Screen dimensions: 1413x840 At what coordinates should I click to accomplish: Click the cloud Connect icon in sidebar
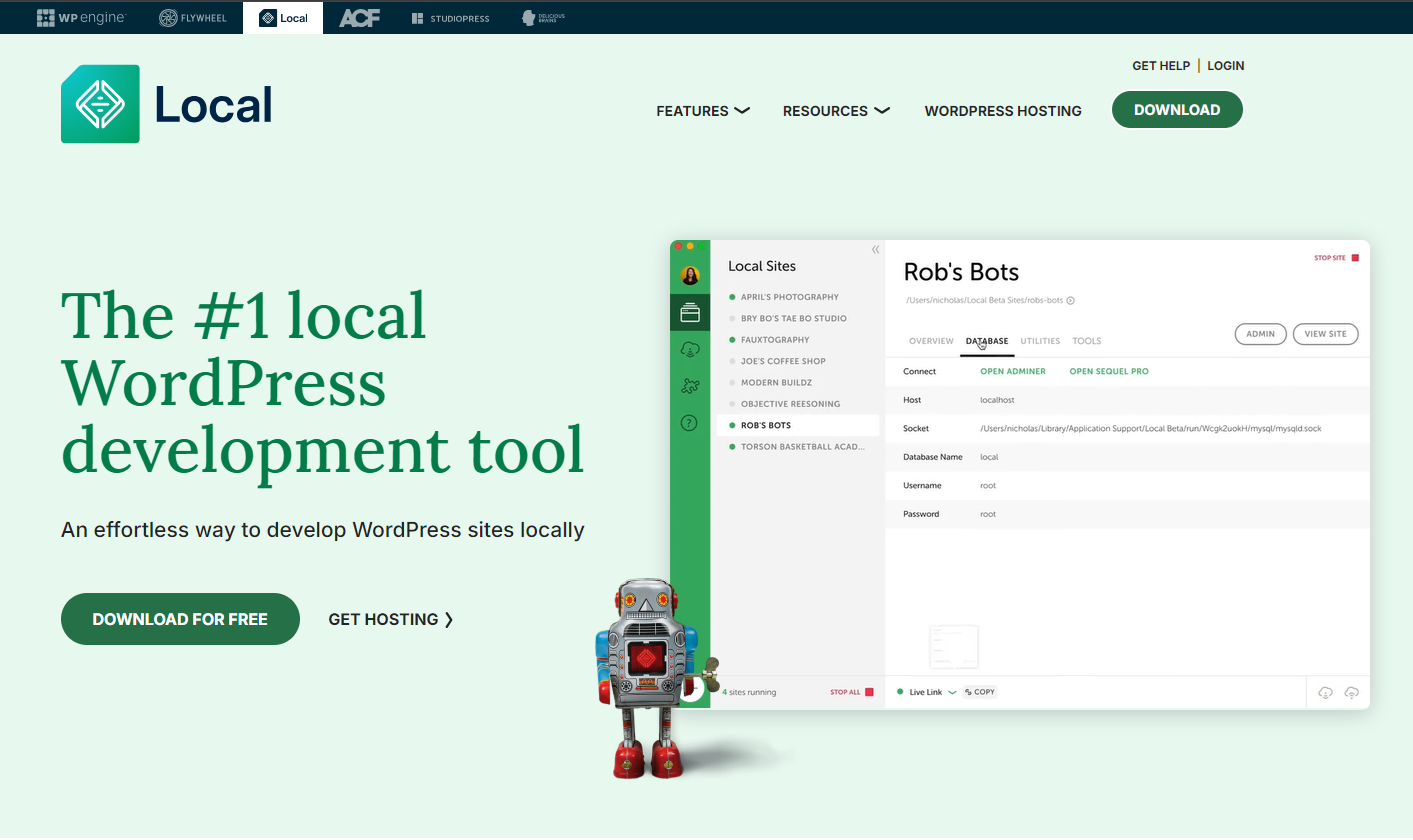[x=690, y=349]
